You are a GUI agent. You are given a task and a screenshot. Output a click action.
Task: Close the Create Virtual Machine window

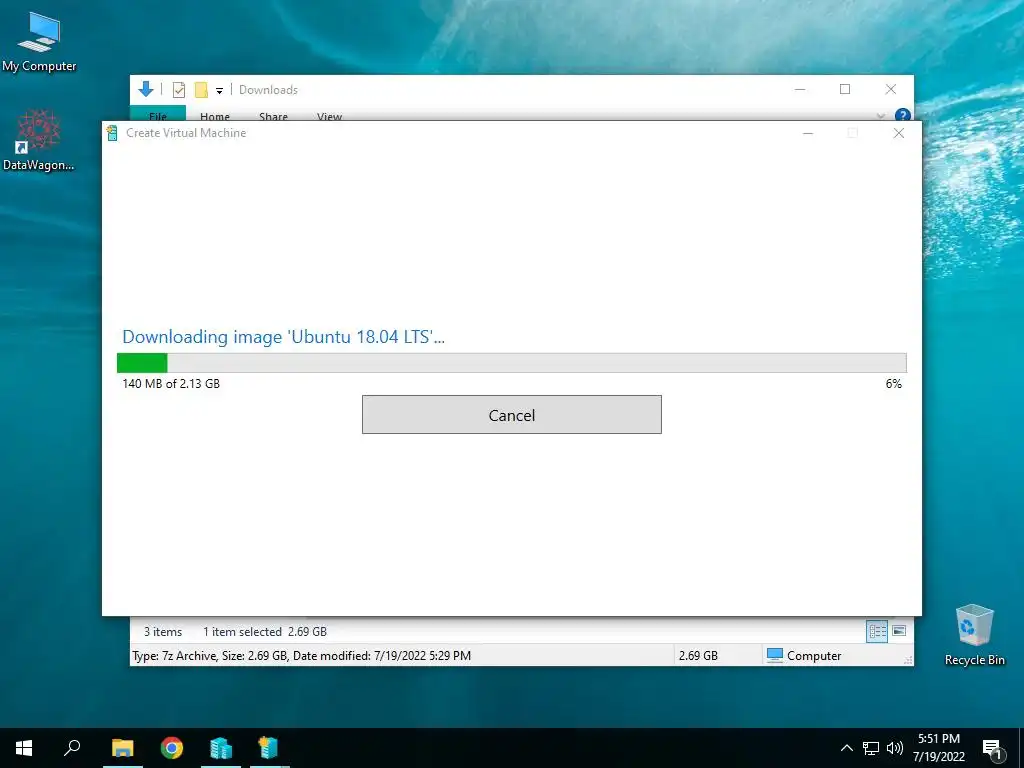click(899, 133)
